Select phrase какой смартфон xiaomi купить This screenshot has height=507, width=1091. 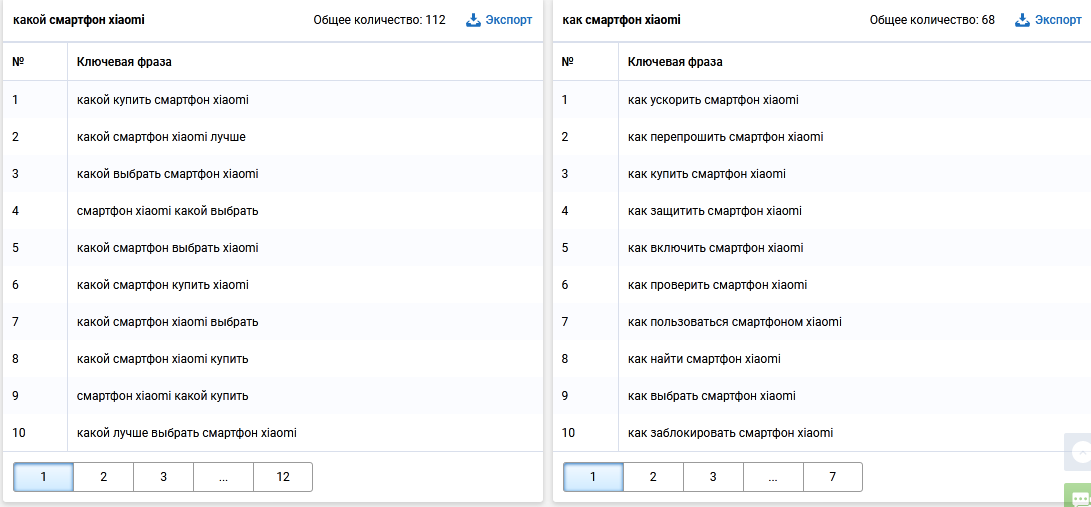[x=163, y=359]
